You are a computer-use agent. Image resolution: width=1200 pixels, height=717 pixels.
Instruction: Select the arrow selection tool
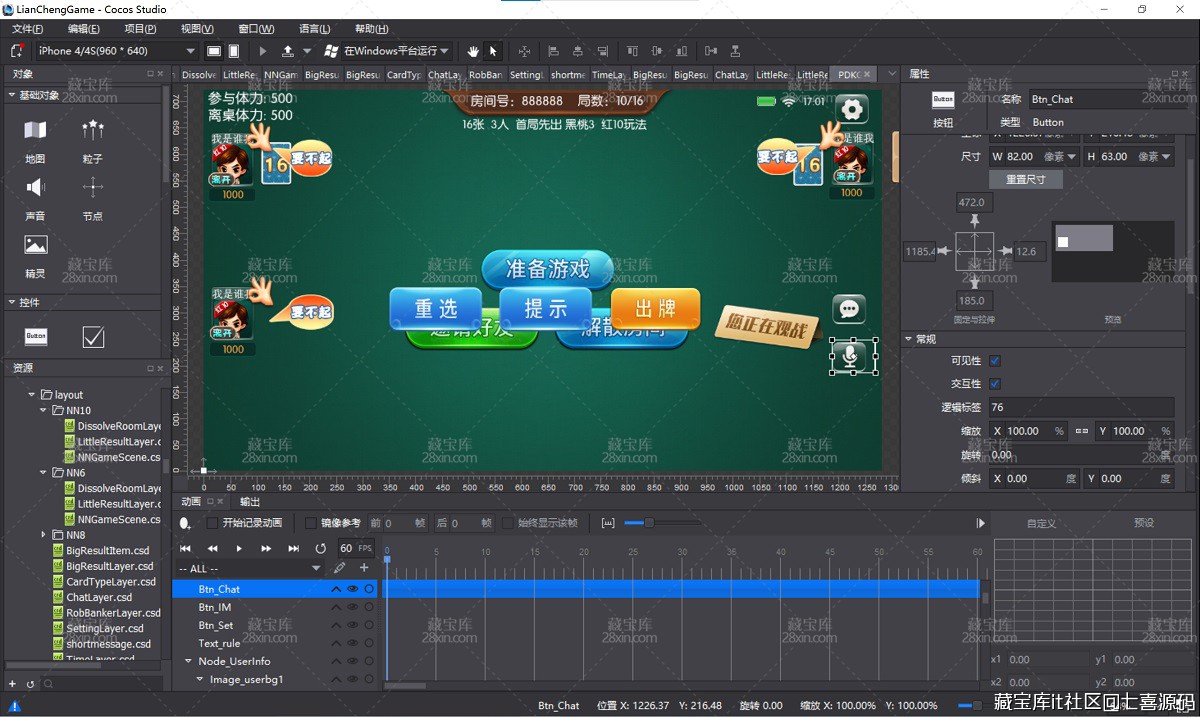point(493,51)
